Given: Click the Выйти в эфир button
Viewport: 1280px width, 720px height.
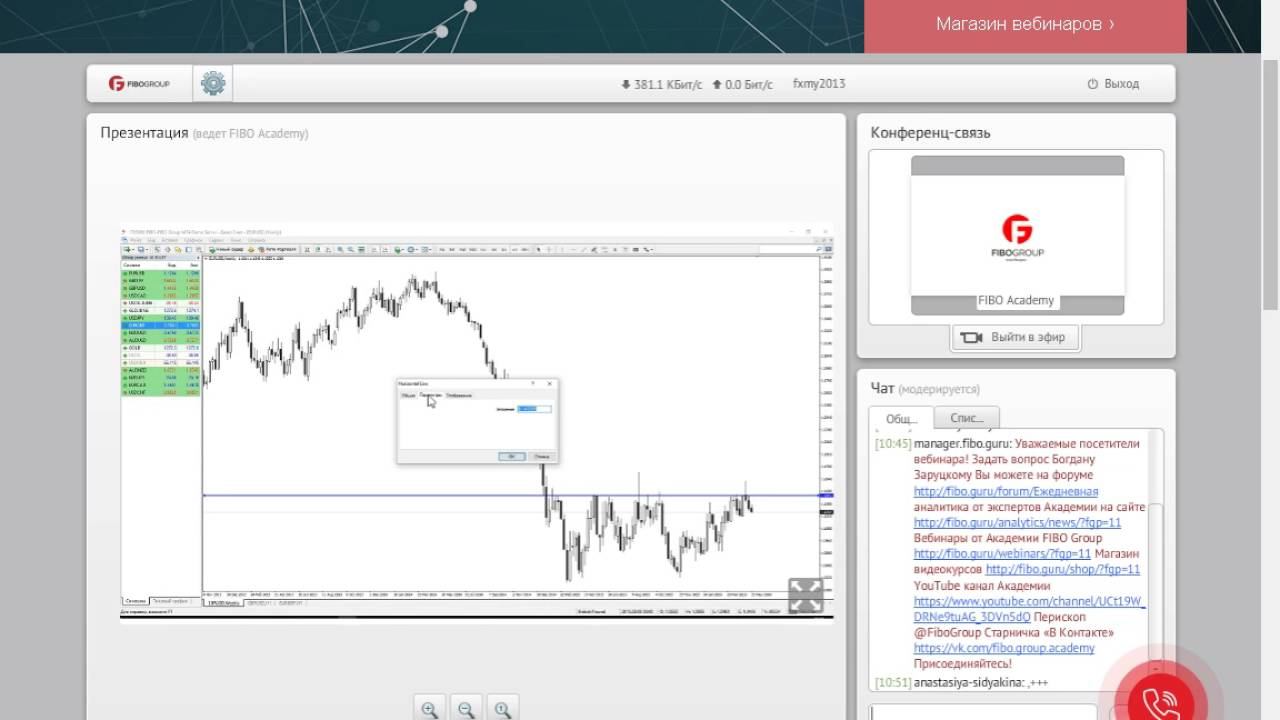Looking at the screenshot, I should tap(1014, 337).
